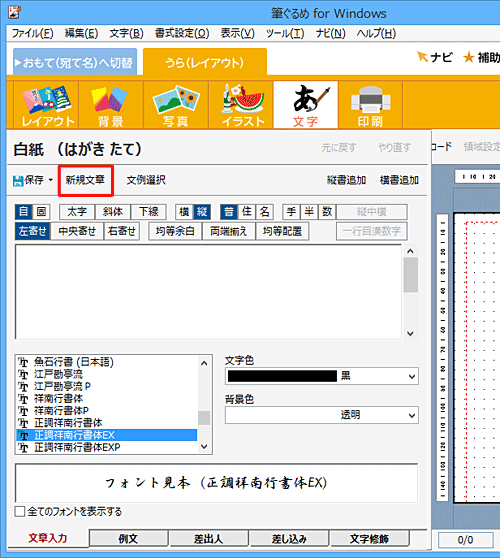Switch to the 差し込み bottom tab
Image resolution: width=500 pixels, height=558 pixels.
pyautogui.click(x=289, y=538)
